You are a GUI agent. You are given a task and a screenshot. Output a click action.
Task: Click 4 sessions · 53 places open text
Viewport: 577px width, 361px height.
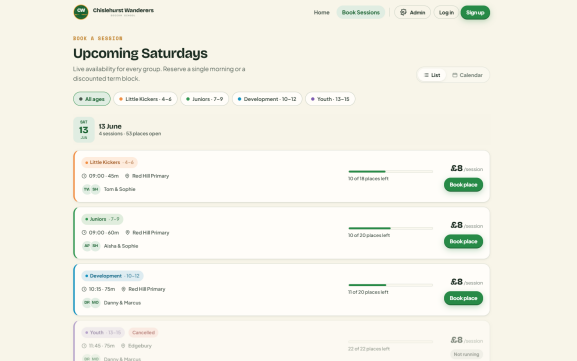point(130,134)
